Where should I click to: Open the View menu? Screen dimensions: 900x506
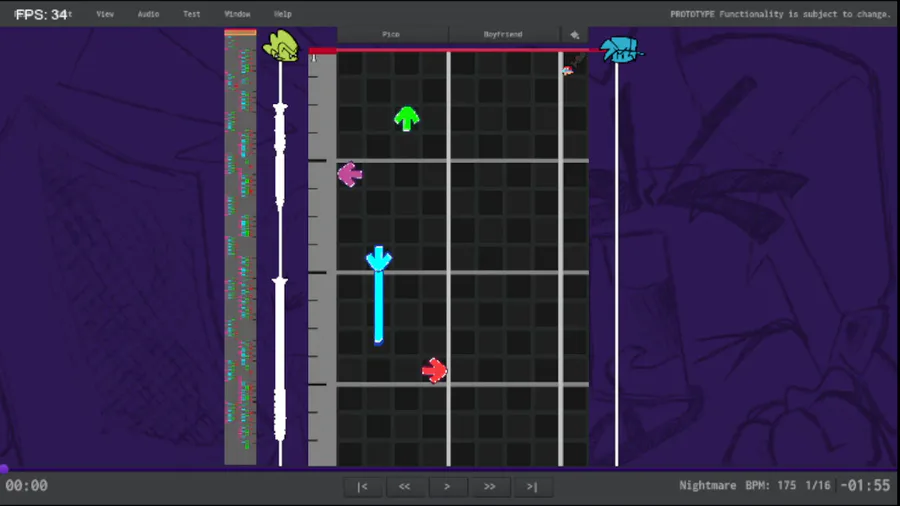[x=105, y=14]
